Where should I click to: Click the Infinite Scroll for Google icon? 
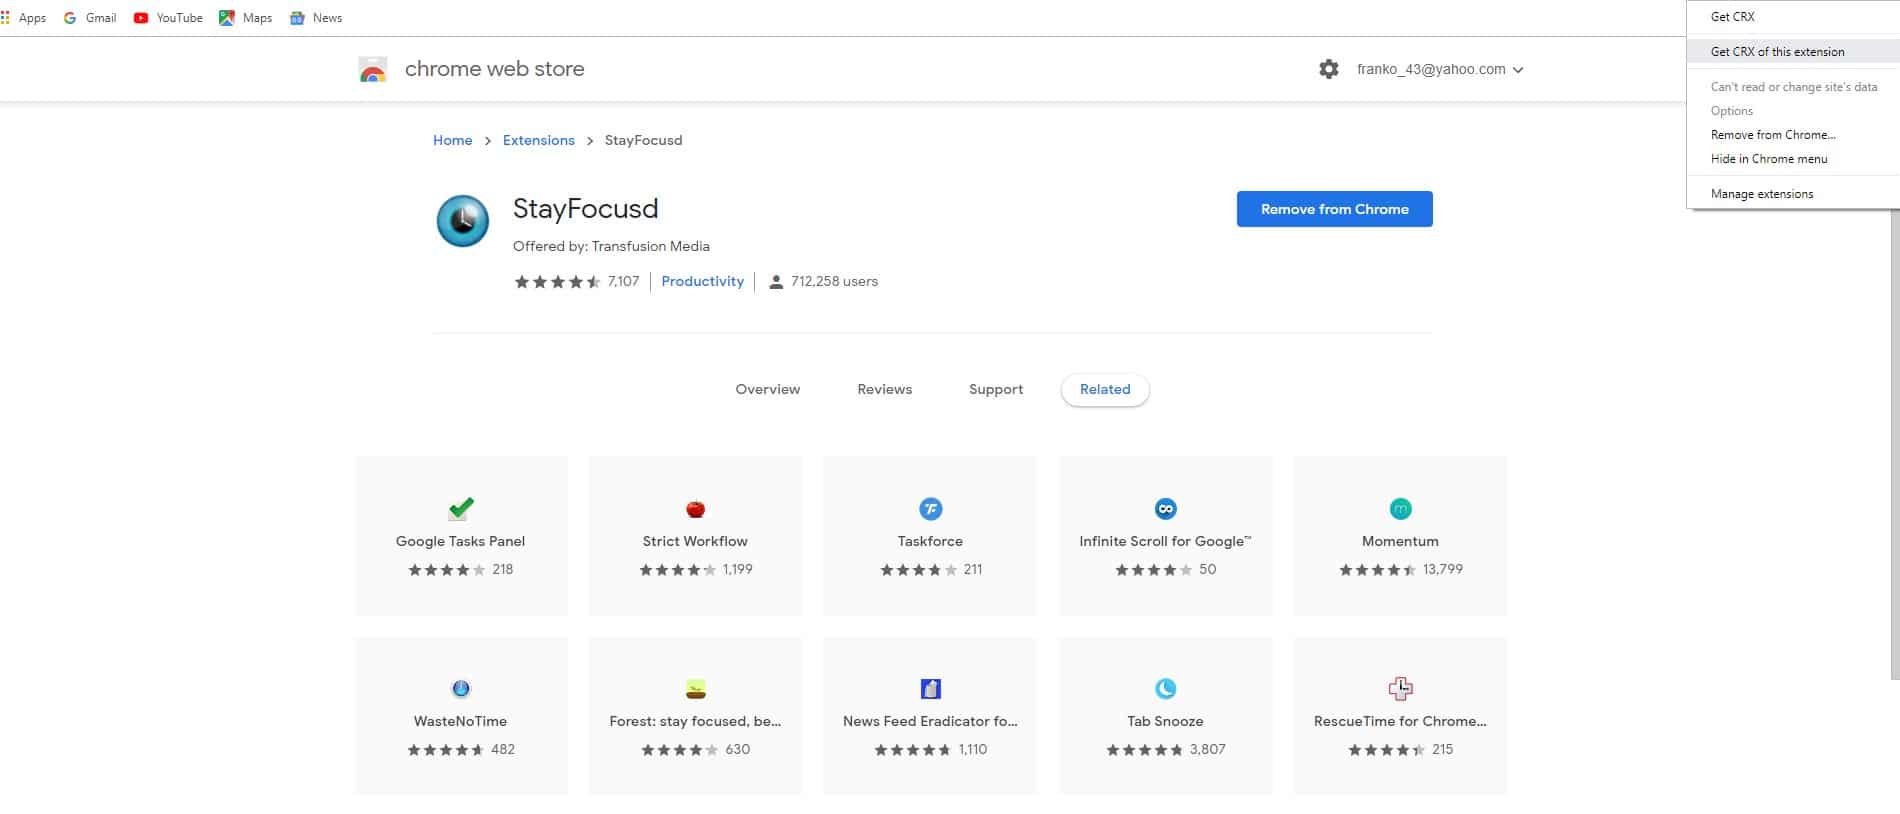click(x=1166, y=509)
